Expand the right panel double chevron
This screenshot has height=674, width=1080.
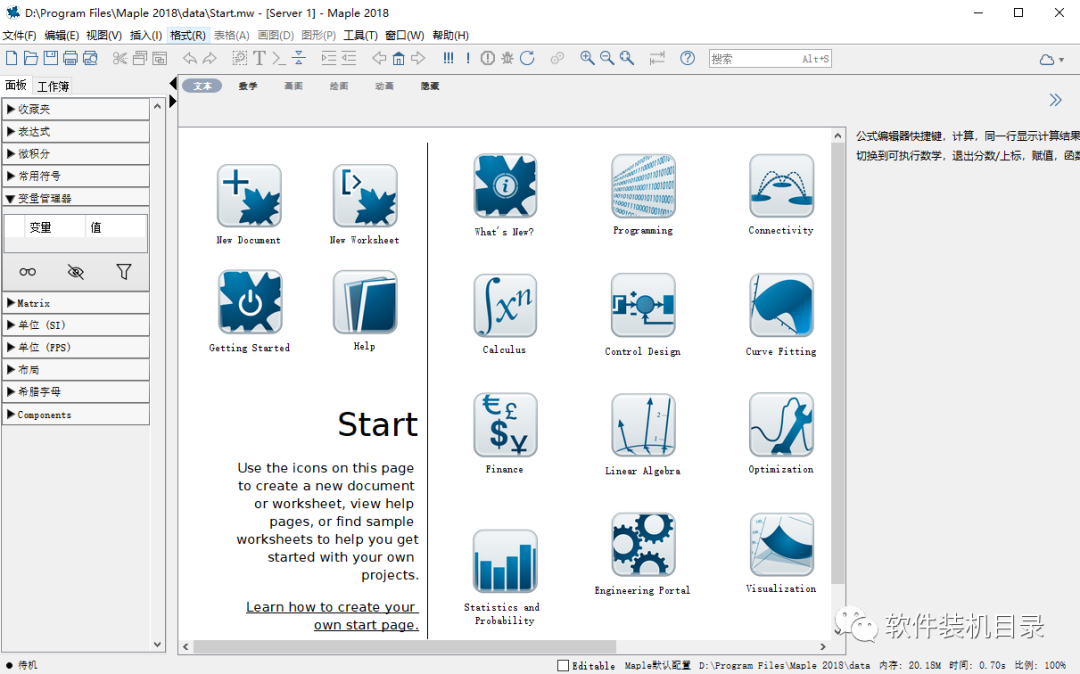[1055, 101]
